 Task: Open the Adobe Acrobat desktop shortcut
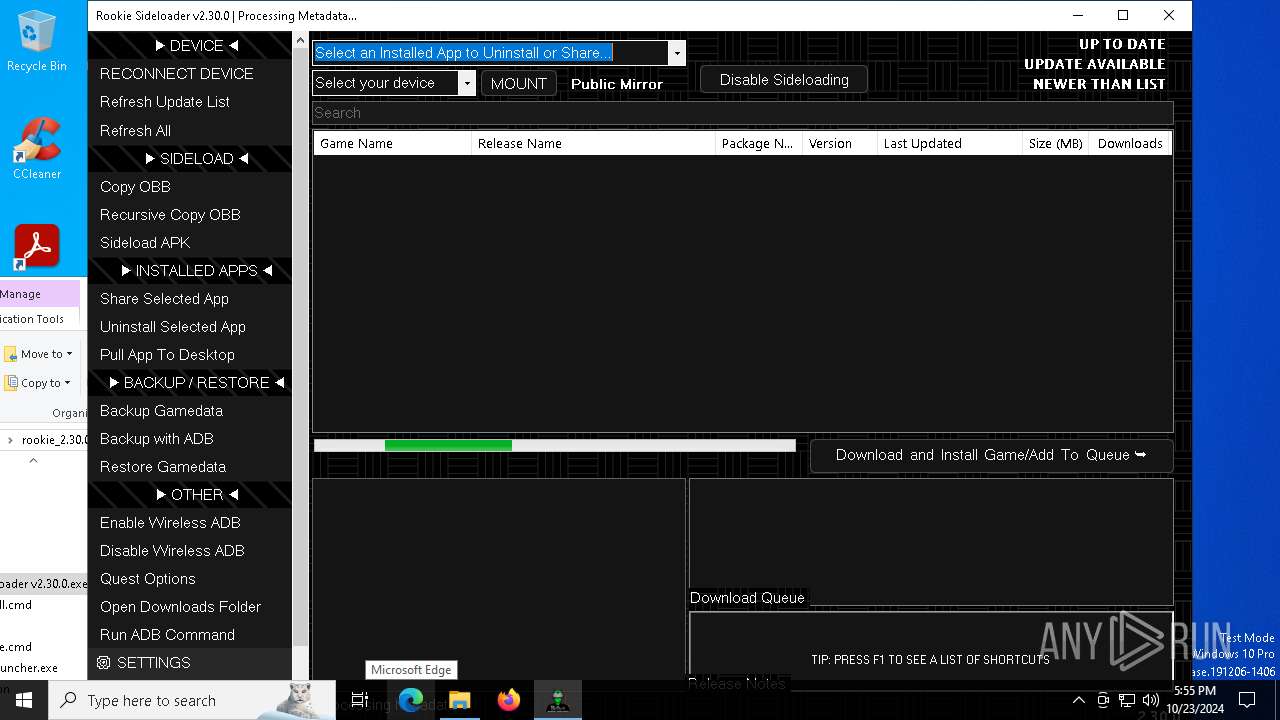pos(37,246)
